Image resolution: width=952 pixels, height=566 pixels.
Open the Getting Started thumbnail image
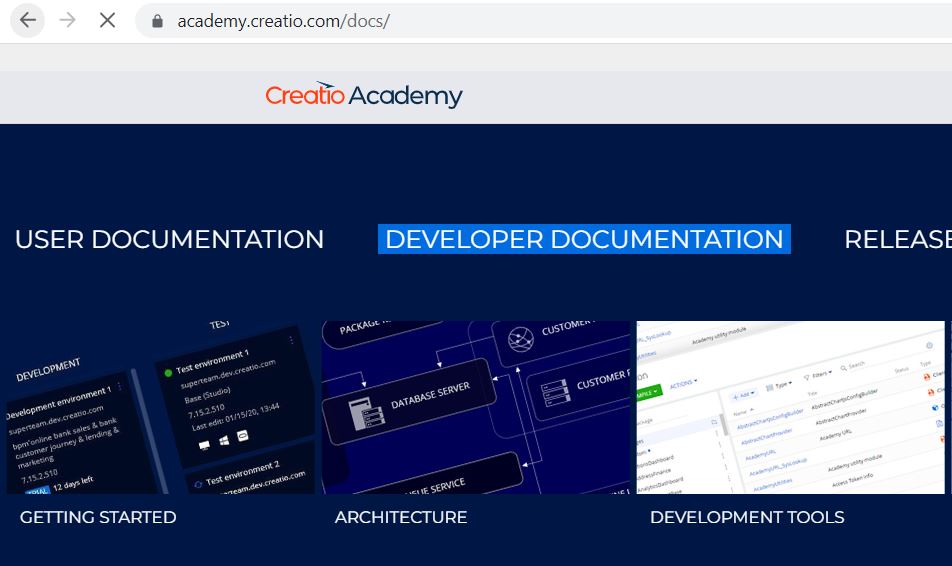[x=160, y=407]
